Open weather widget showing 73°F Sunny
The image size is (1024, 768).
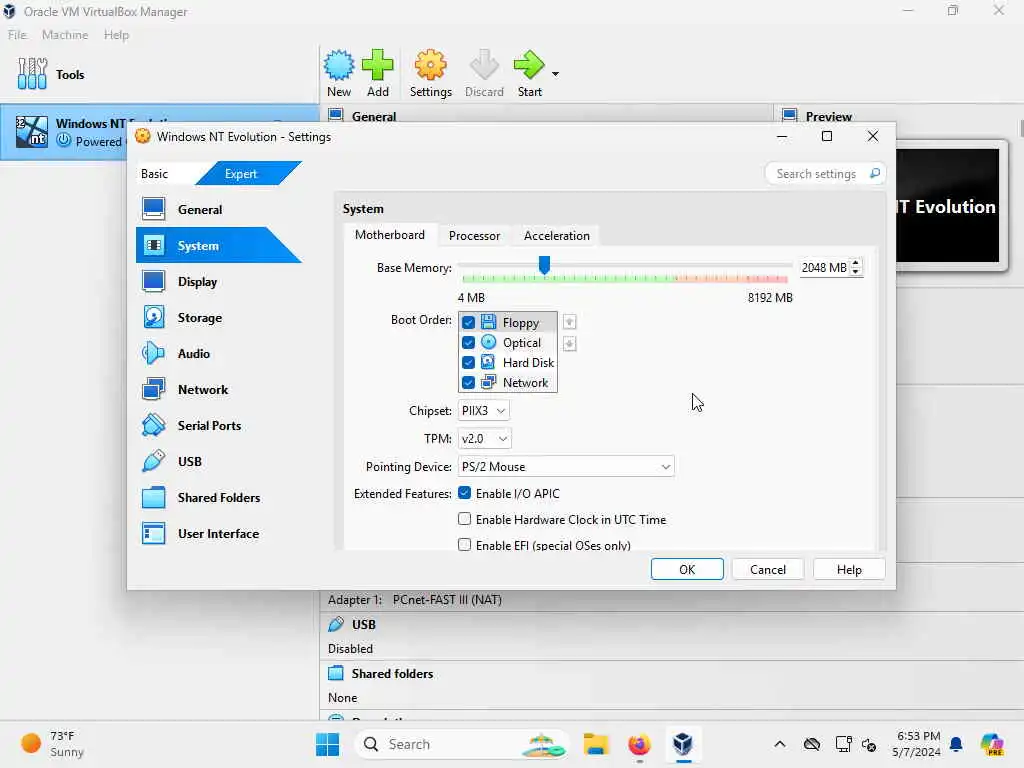pyautogui.click(x=52, y=744)
